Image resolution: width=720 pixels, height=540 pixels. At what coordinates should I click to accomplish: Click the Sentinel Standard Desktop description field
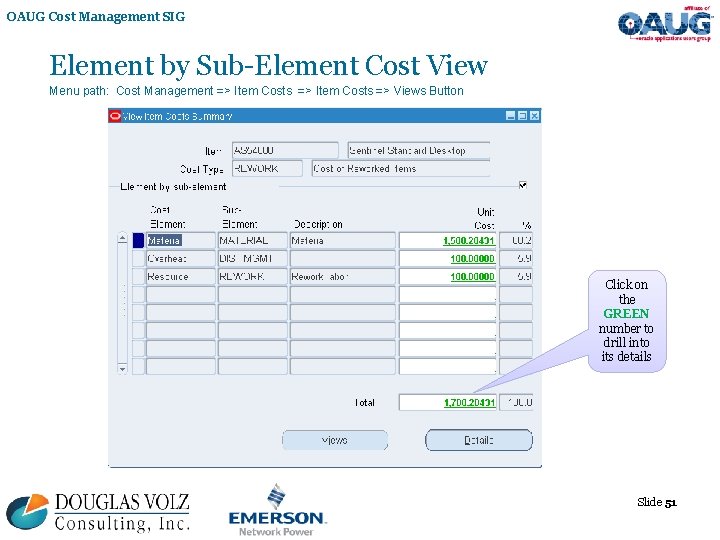[419, 150]
